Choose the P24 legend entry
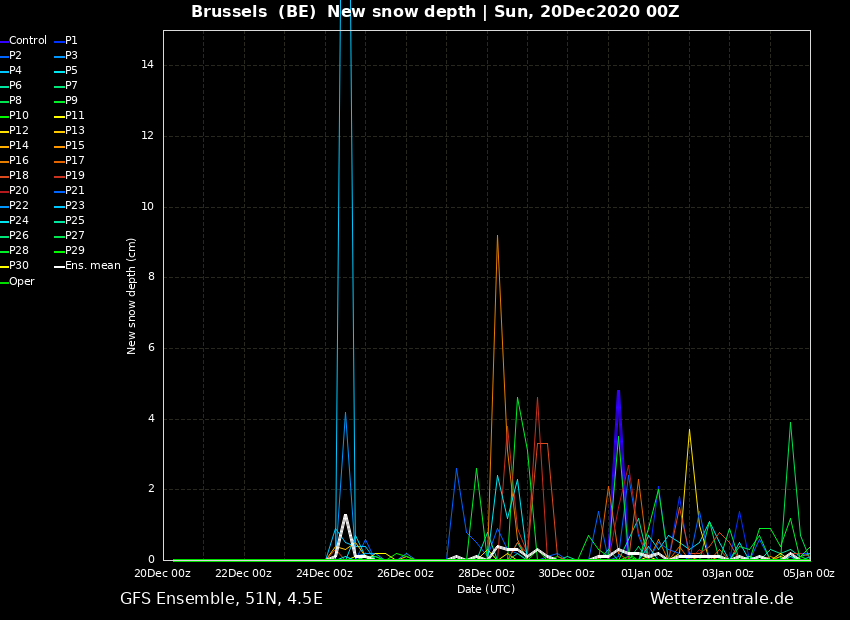 click(15, 221)
